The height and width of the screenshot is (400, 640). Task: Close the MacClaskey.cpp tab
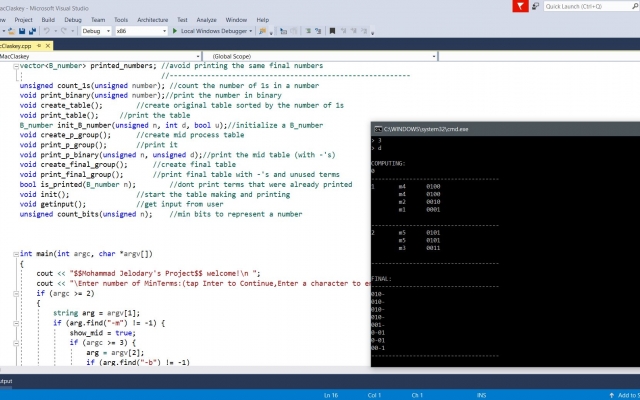tap(48, 46)
